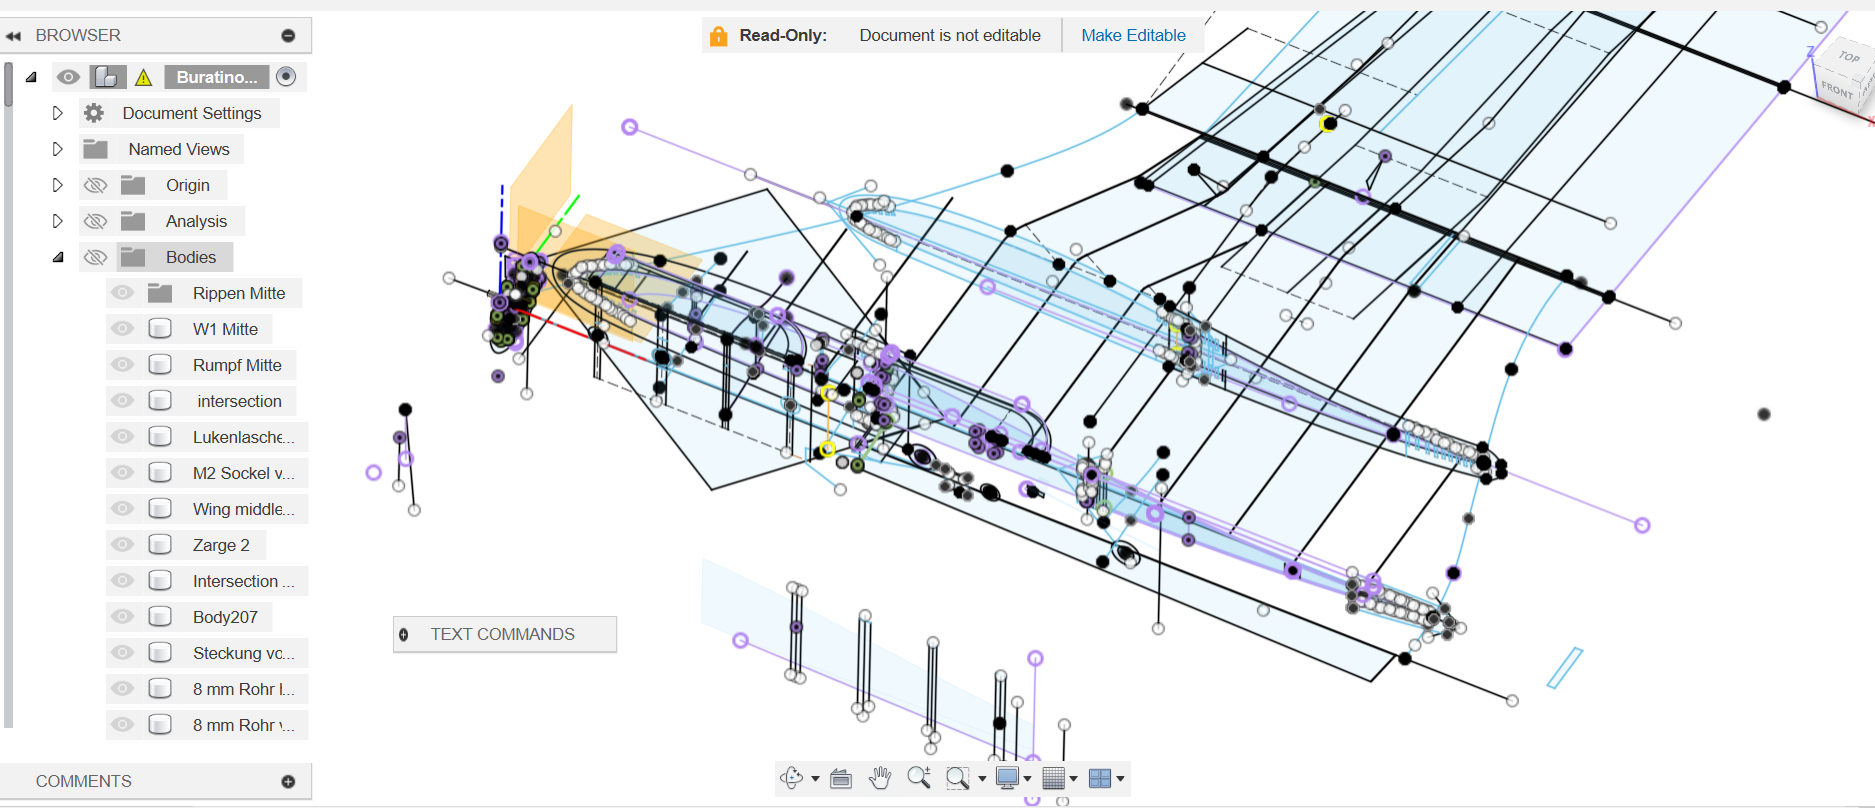
Task: Open the Display Settings monitor icon
Action: (x=1007, y=778)
